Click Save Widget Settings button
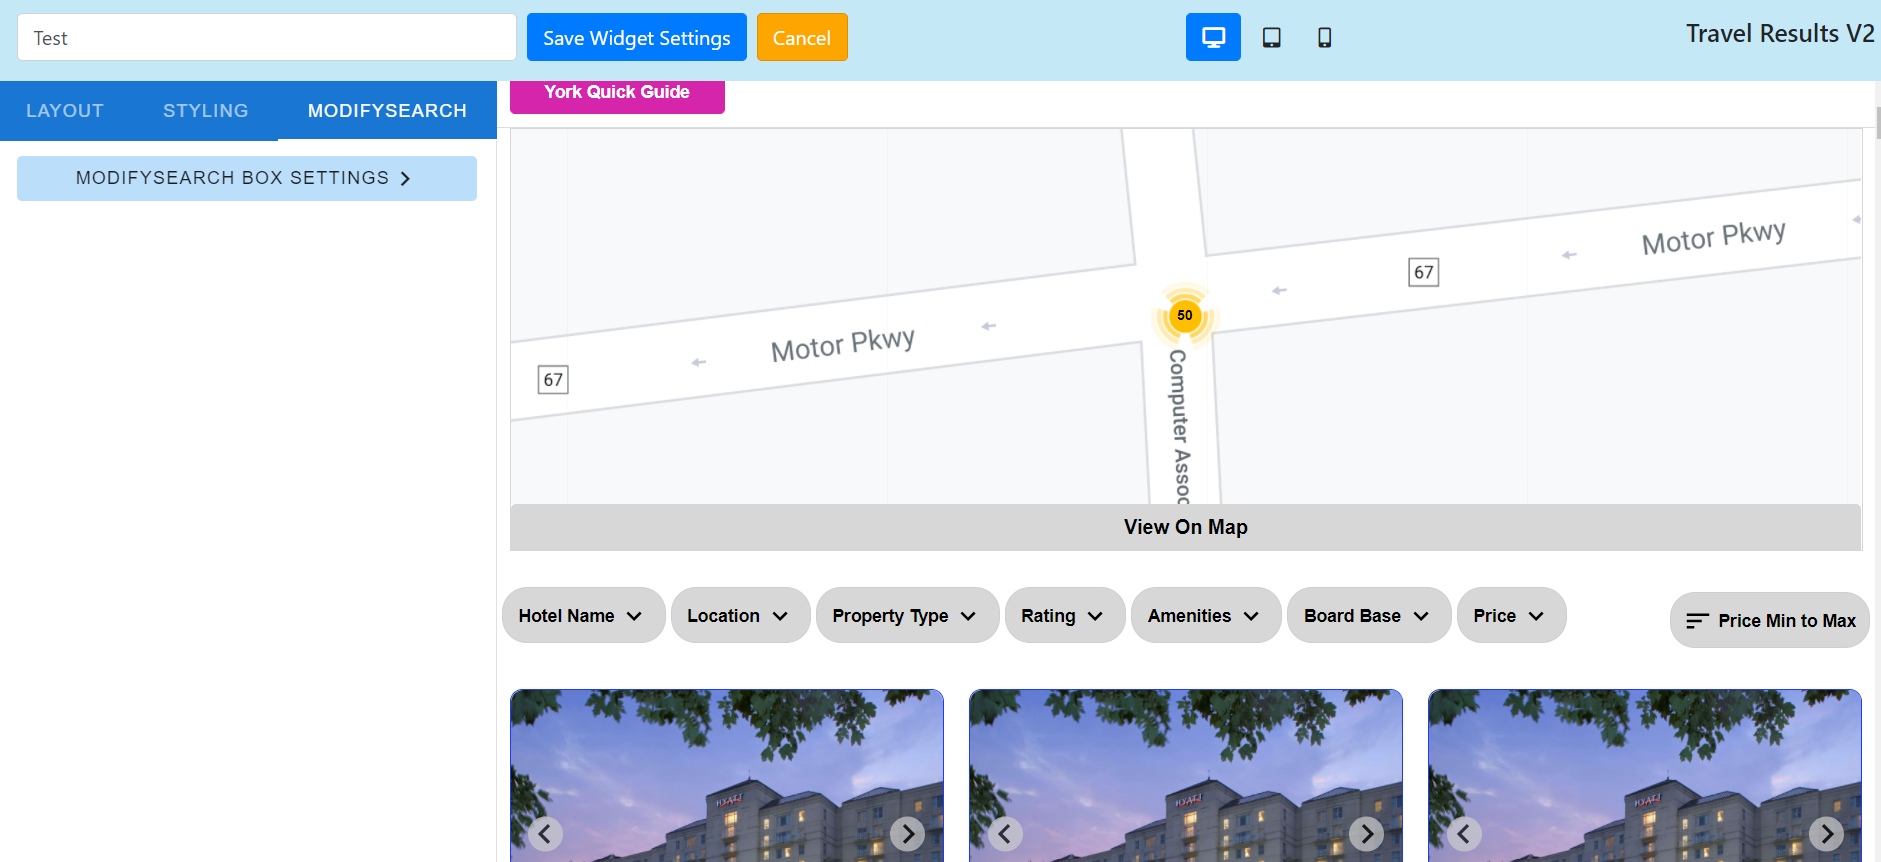This screenshot has width=1881, height=862. 637,37
